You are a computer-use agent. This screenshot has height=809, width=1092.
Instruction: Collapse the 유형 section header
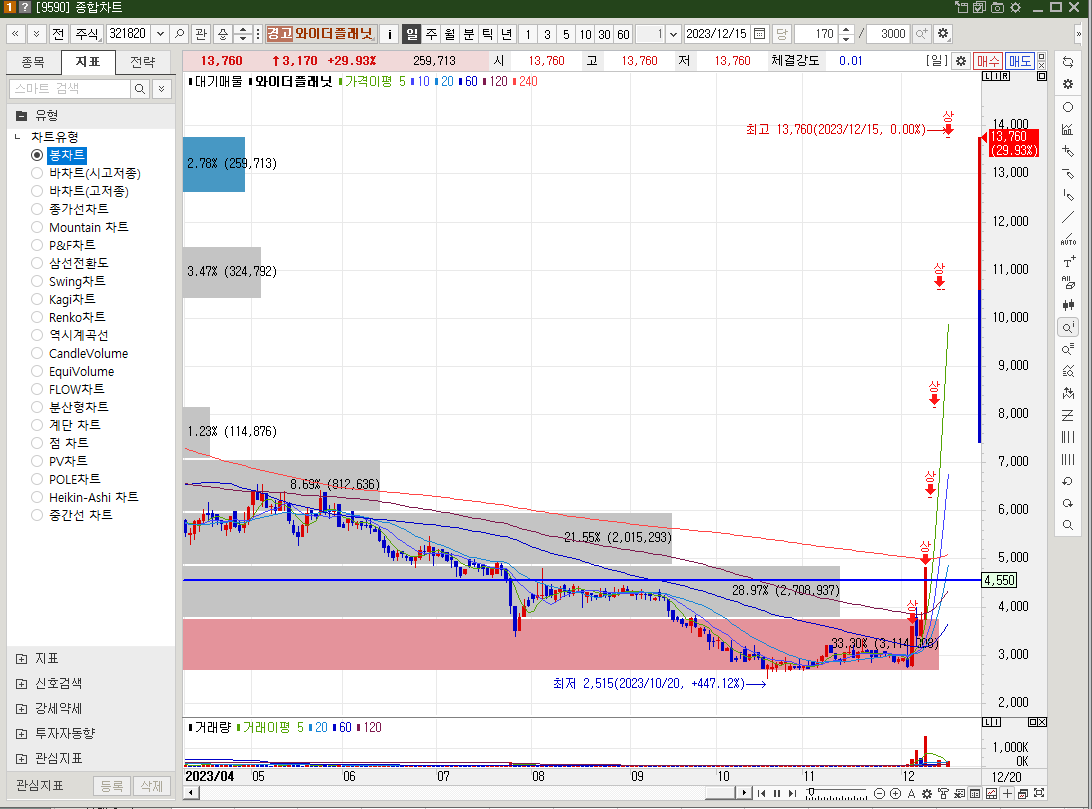22,116
